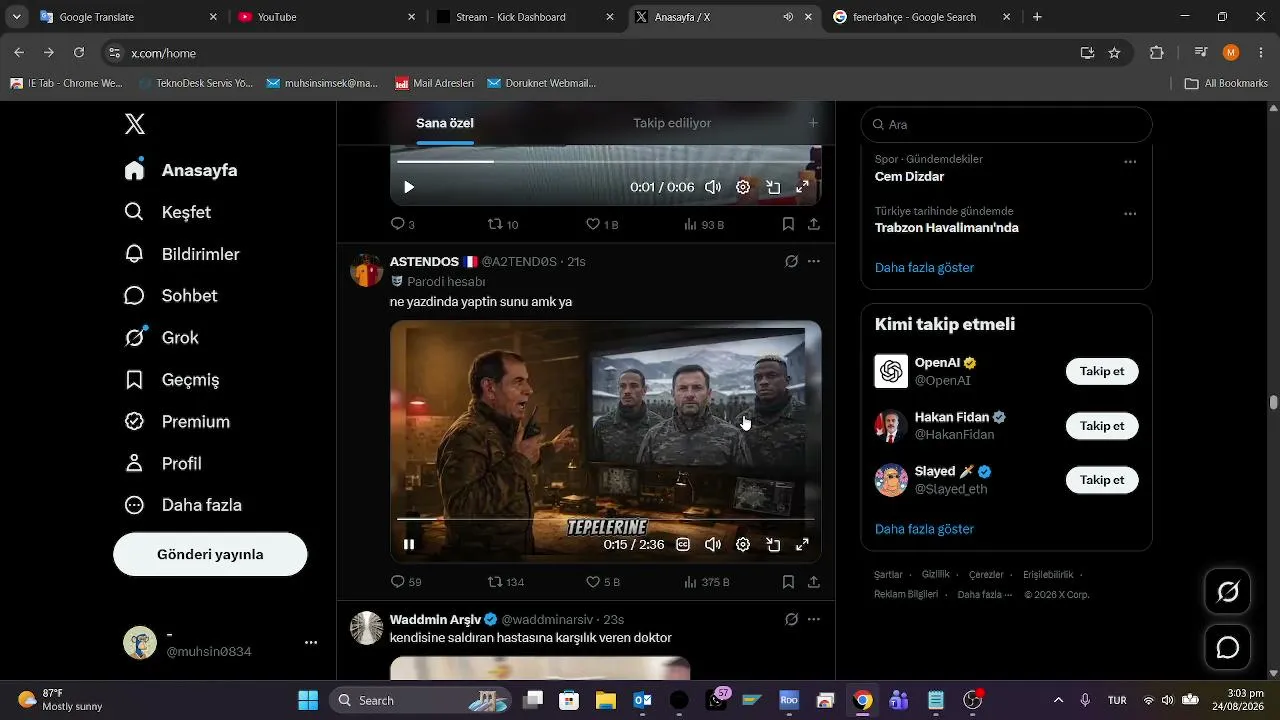This screenshot has width=1280, height=720.
Task: Open settings gear on top video
Action: [743, 187]
